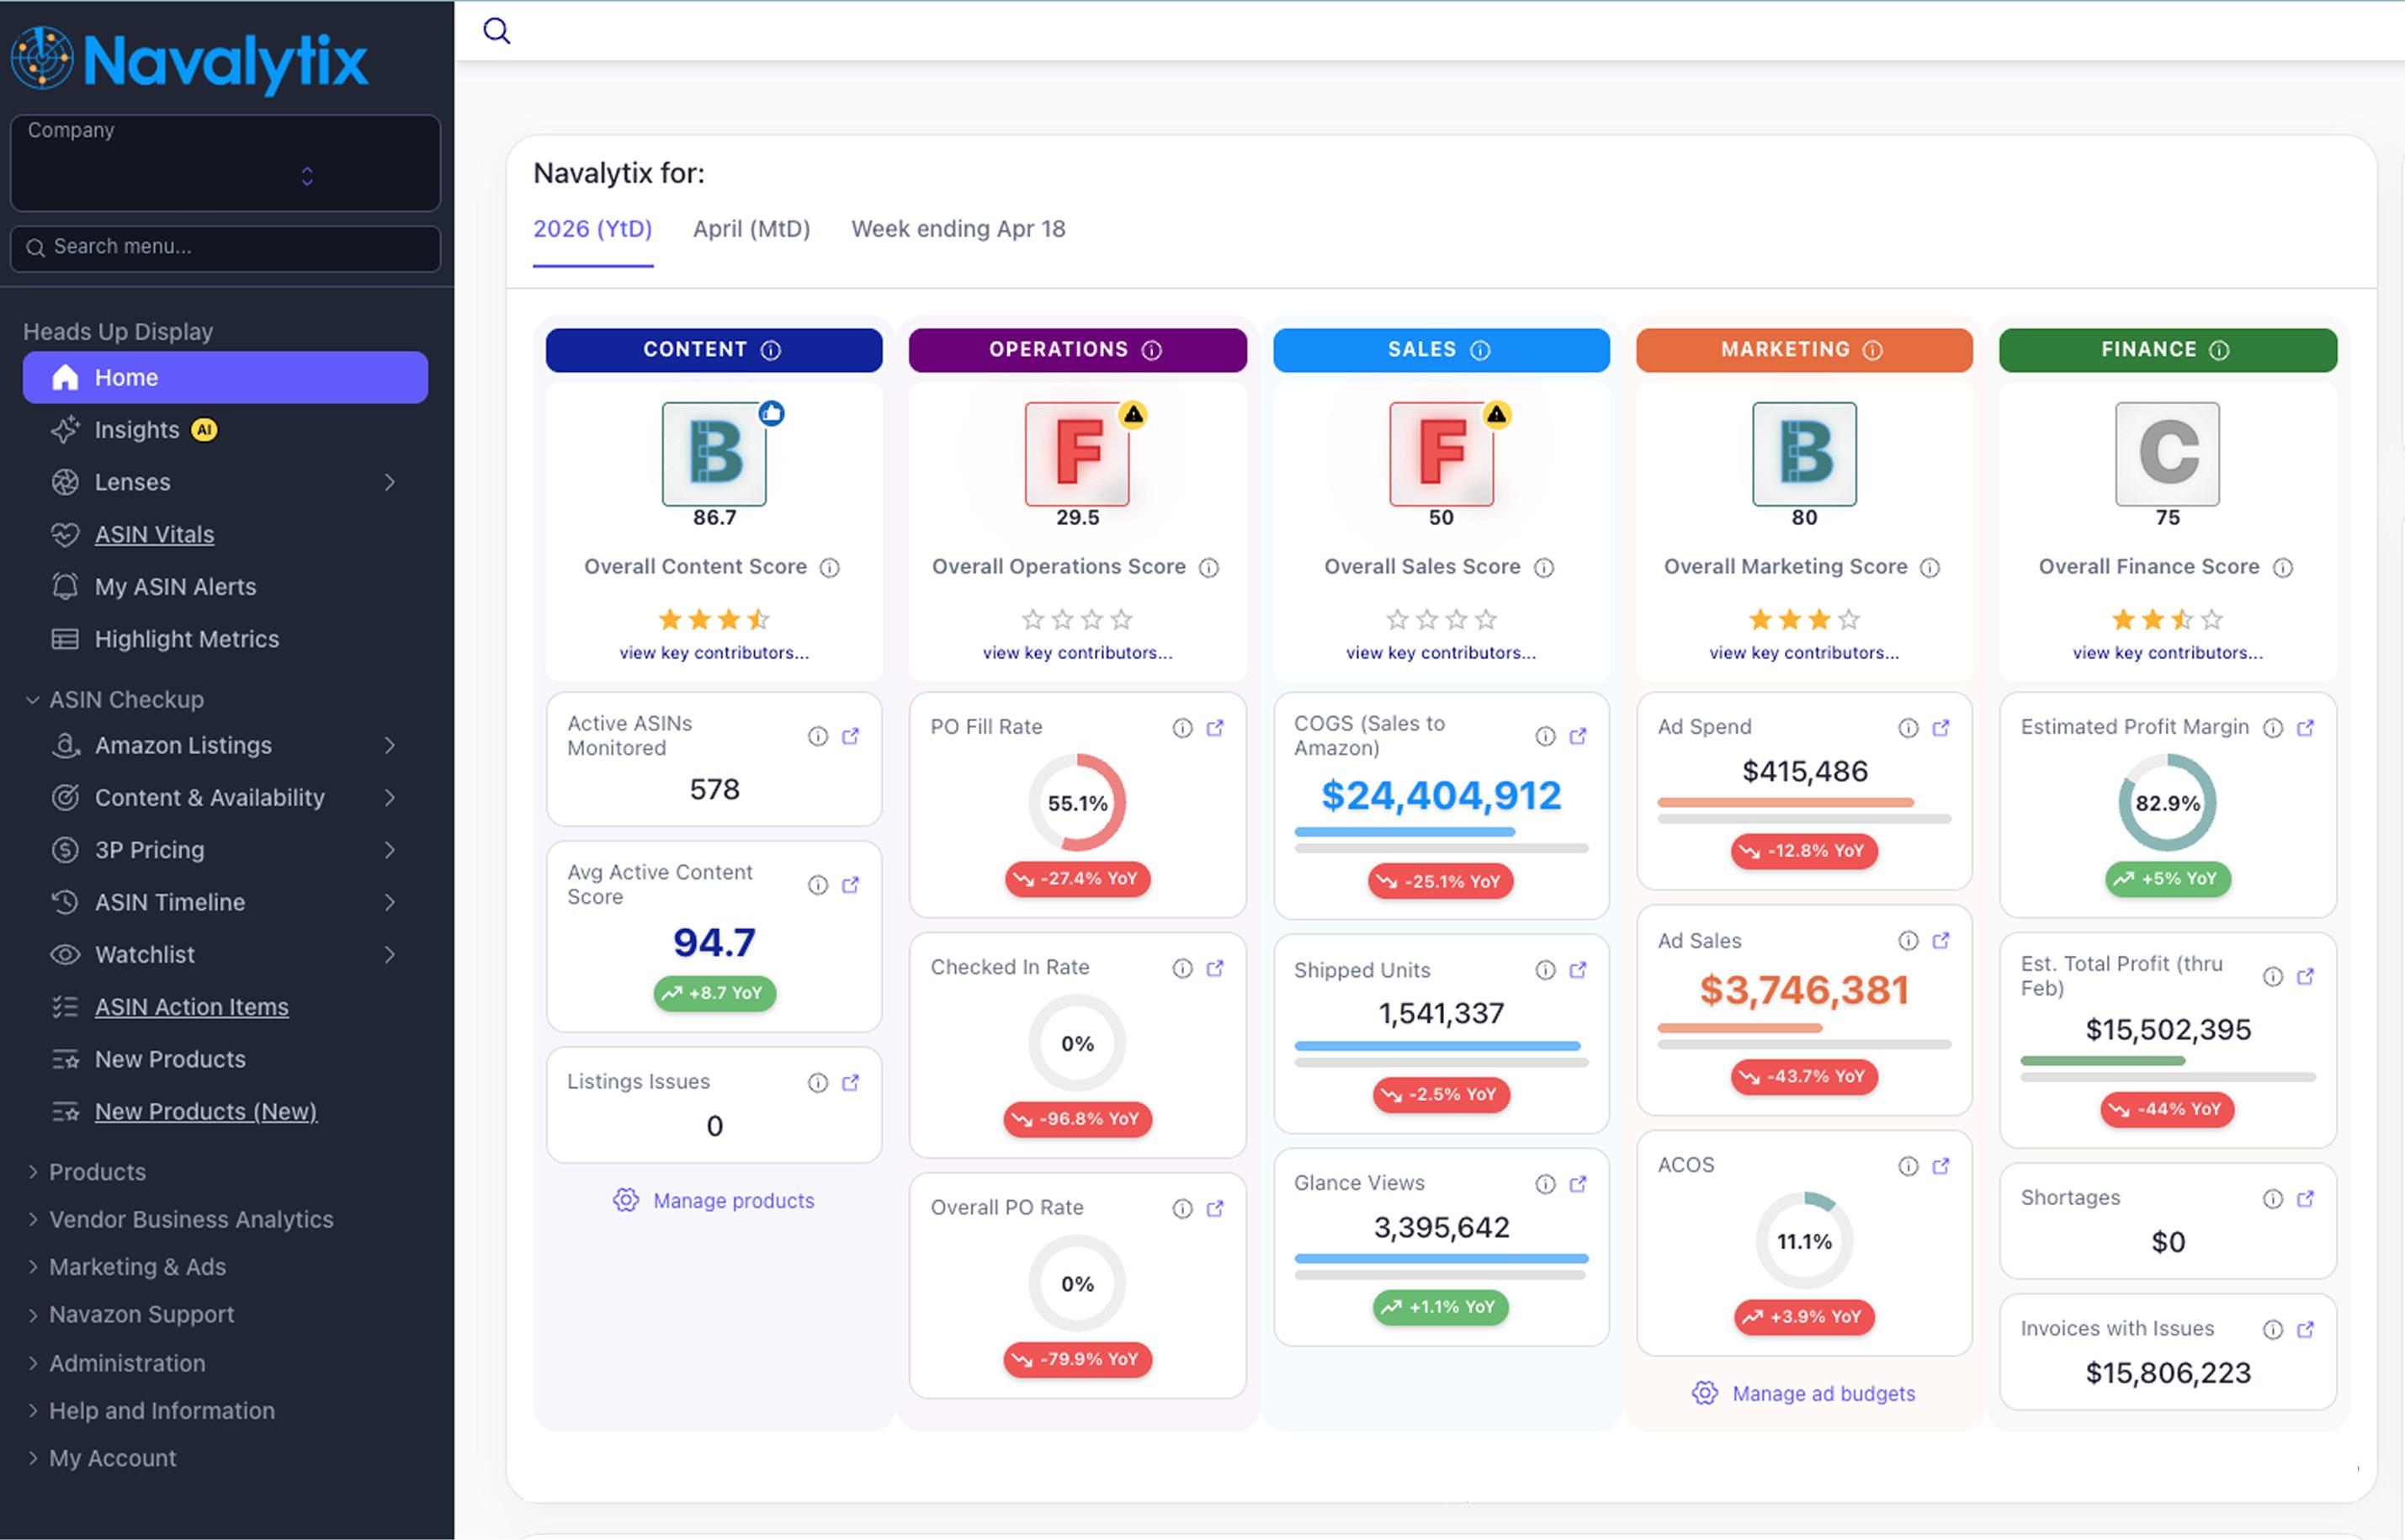Image resolution: width=2405 pixels, height=1540 pixels.
Task: Click info icon in FINANCE header
Action: tap(2219, 350)
